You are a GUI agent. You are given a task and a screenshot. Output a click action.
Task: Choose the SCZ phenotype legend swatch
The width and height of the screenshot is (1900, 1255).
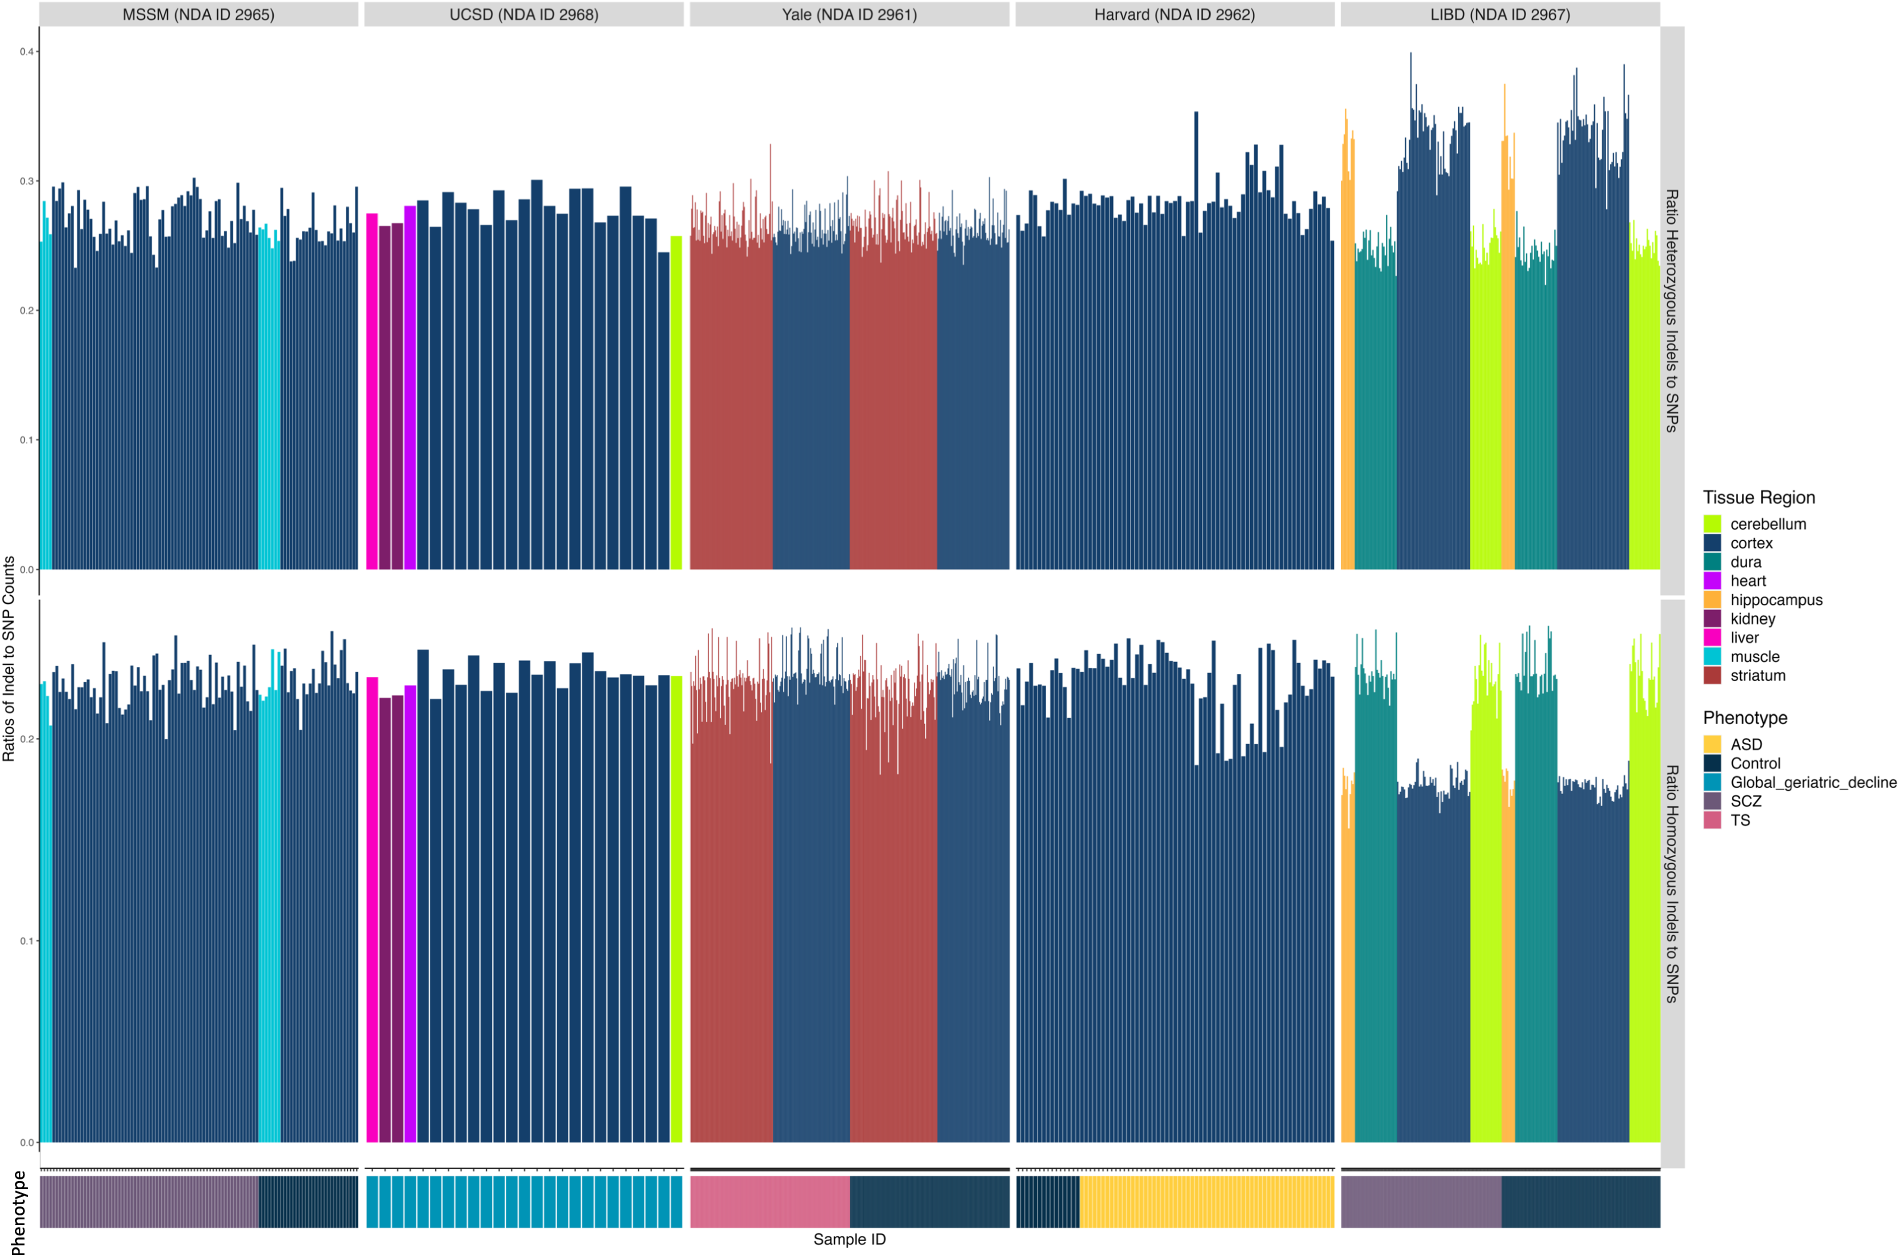click(x=1712, y=802)
